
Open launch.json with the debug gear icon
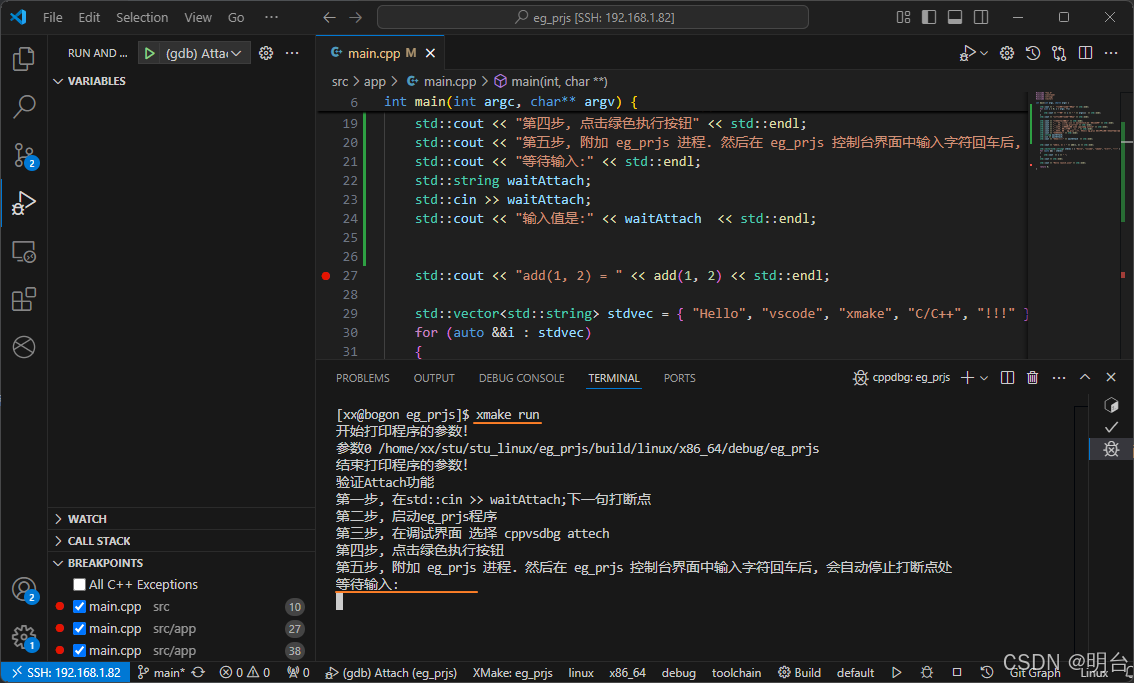pos(266,53)
